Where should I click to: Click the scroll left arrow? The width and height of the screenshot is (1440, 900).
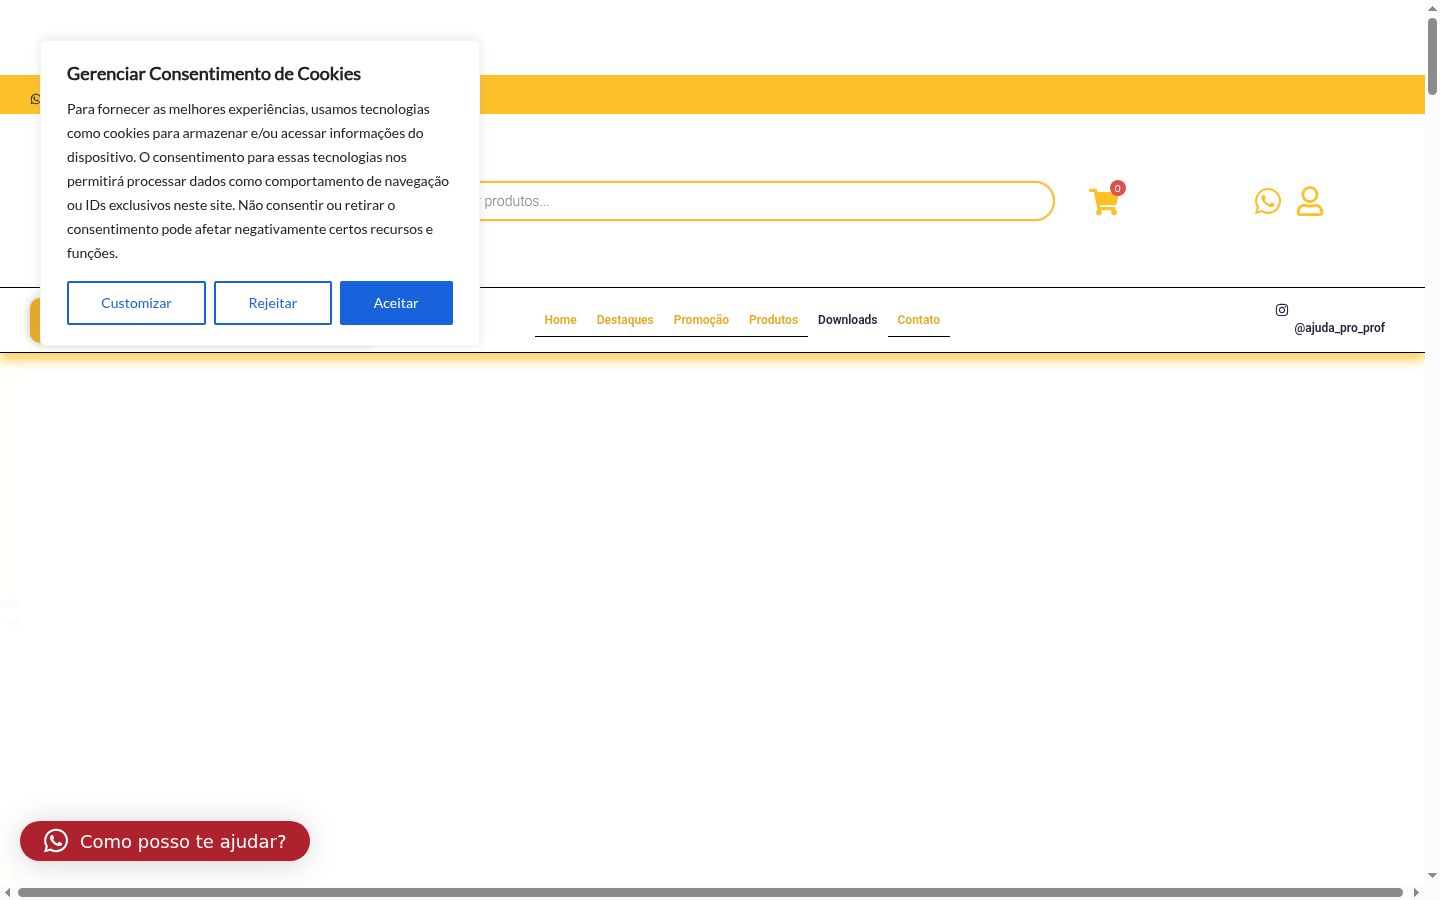[x=7, y=892]
